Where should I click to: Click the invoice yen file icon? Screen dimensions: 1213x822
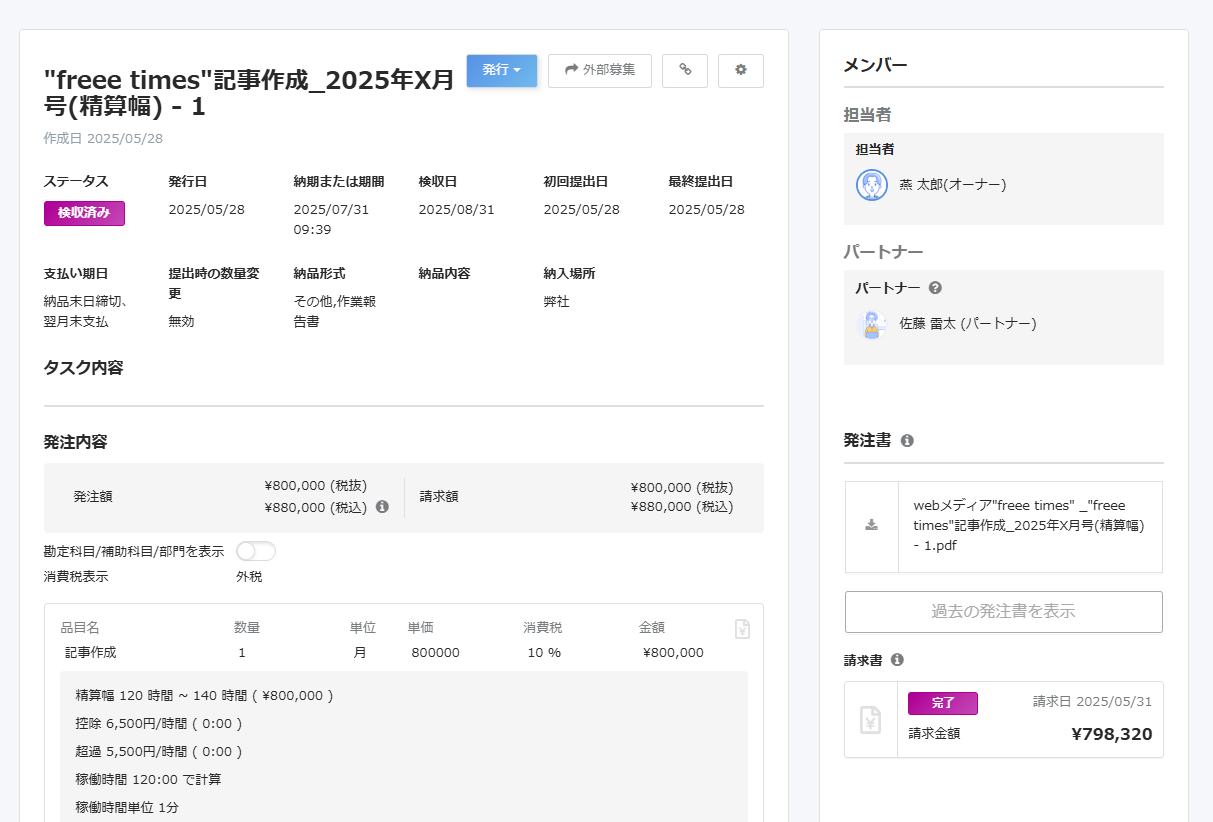871,720
